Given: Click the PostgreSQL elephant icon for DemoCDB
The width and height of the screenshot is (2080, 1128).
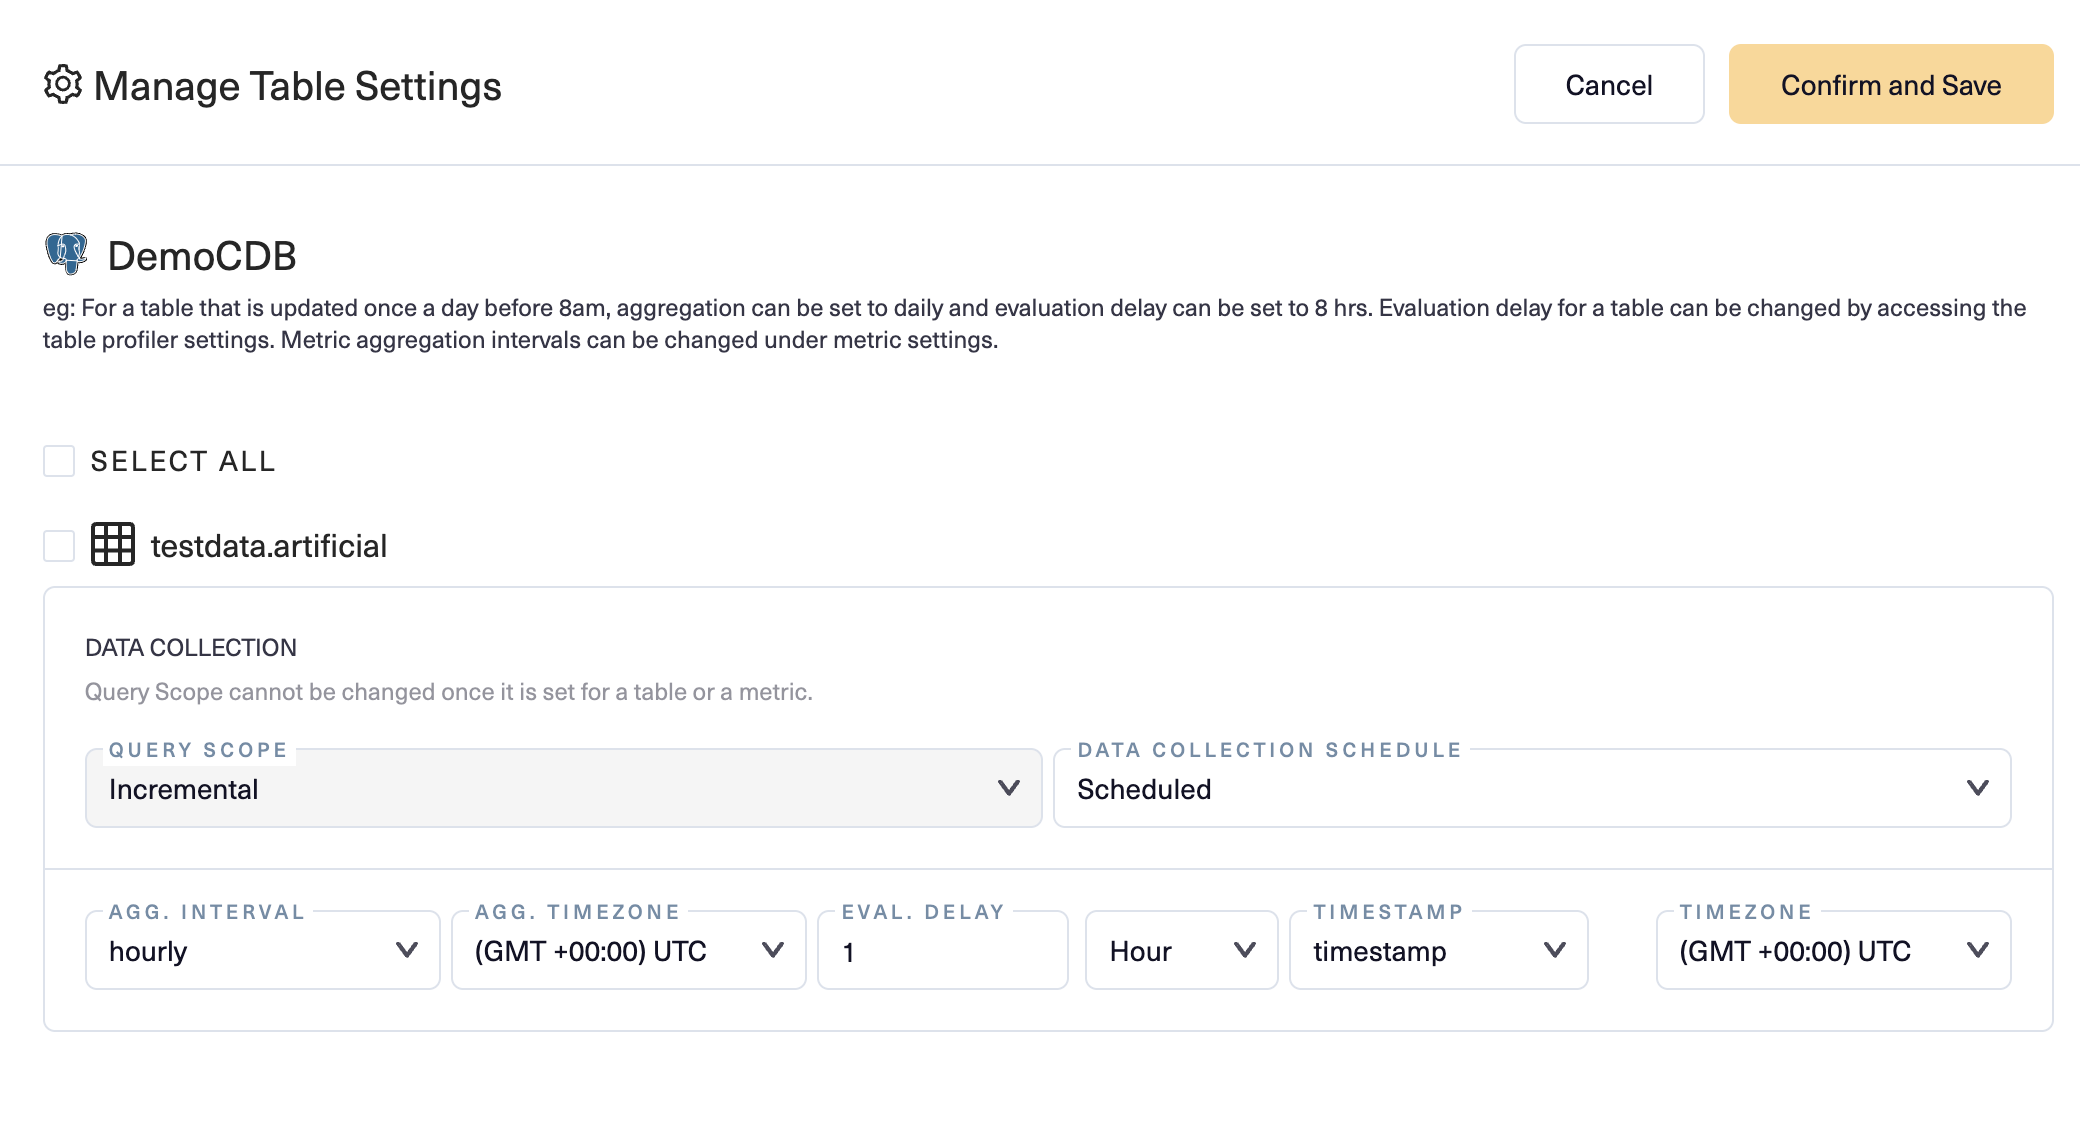Looking at the screenshot, I should click(66, 254).
